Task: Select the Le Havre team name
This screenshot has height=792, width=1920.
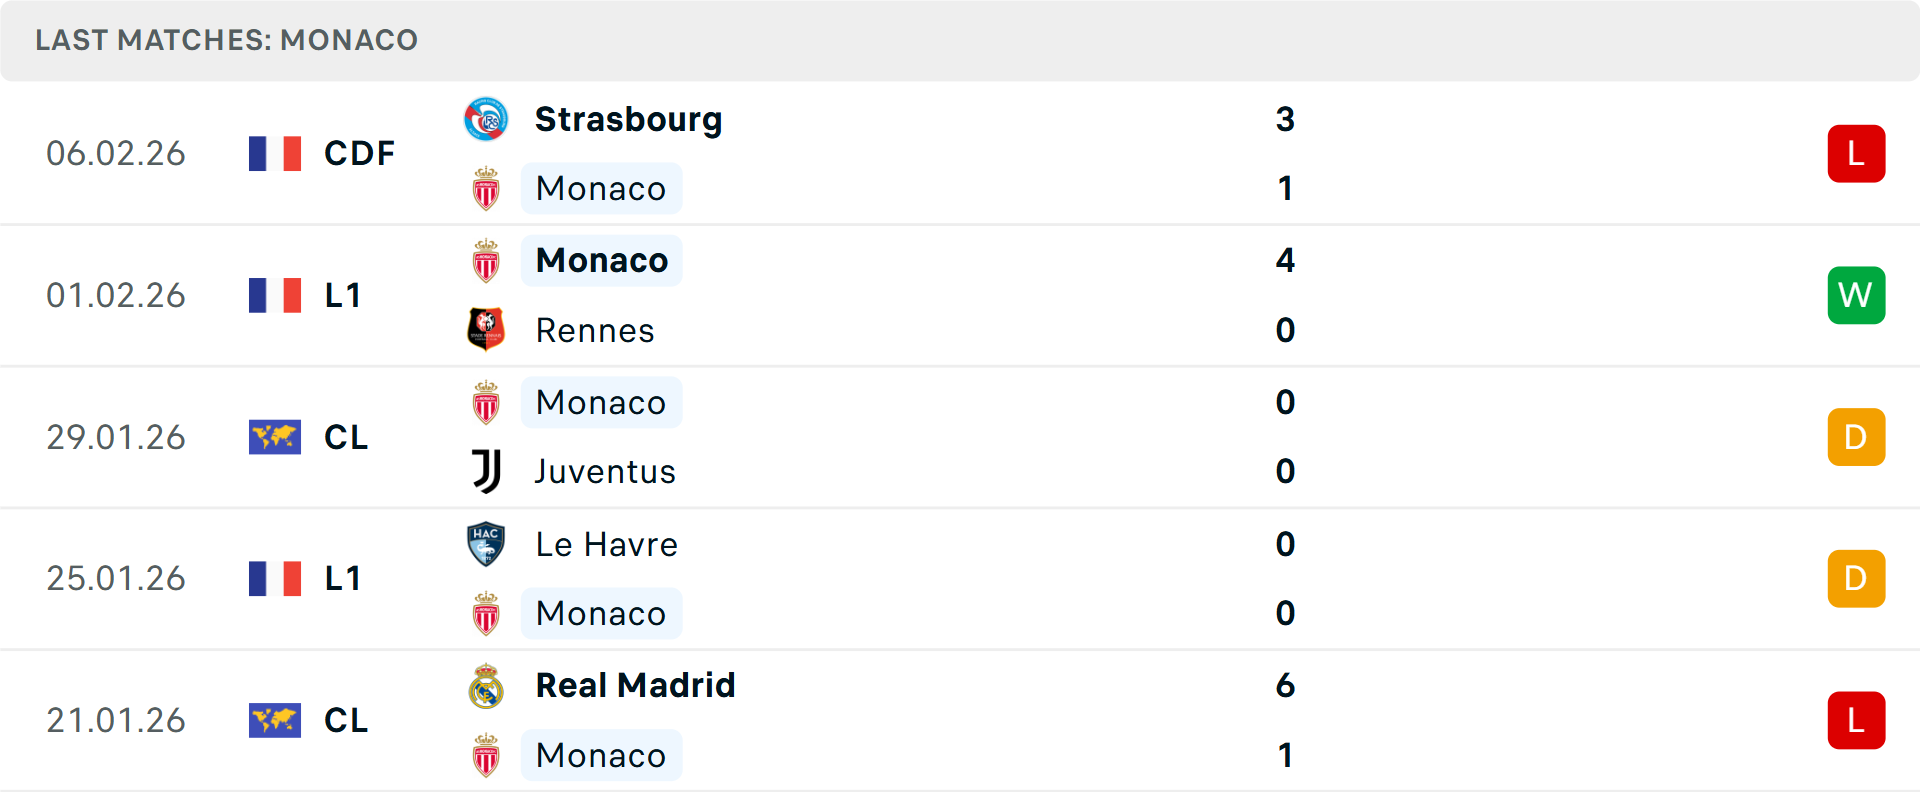Action: [606, 544]
